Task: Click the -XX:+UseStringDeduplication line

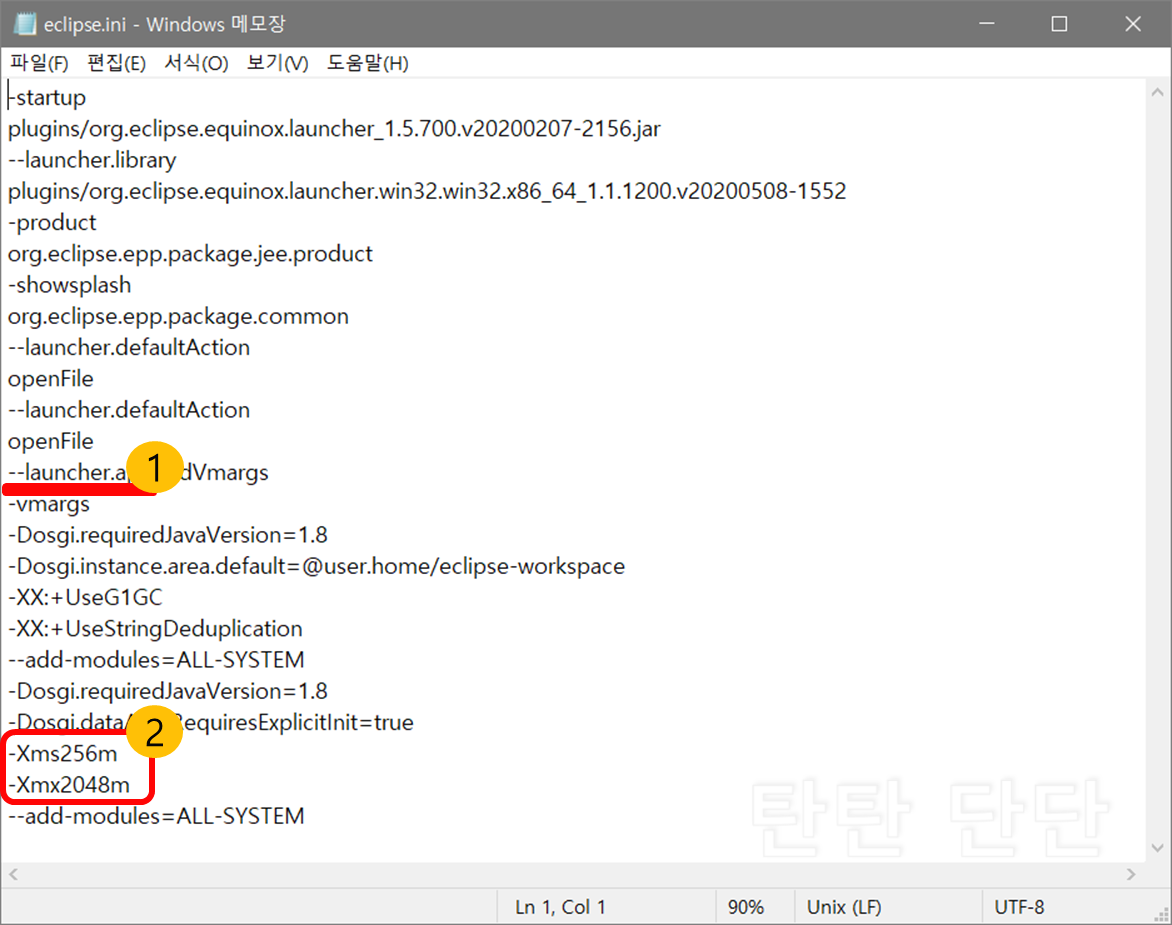Action: (155, 629)
